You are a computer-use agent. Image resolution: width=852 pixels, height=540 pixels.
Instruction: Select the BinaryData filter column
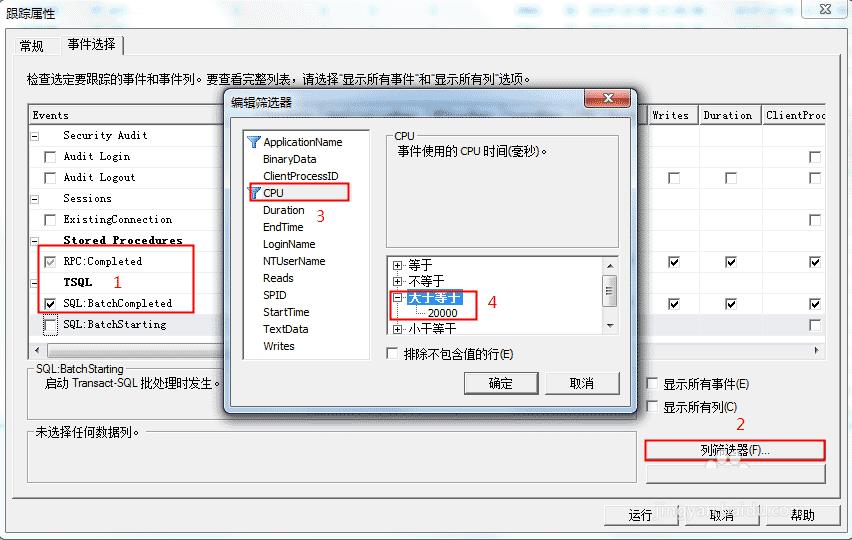[290, 159]
